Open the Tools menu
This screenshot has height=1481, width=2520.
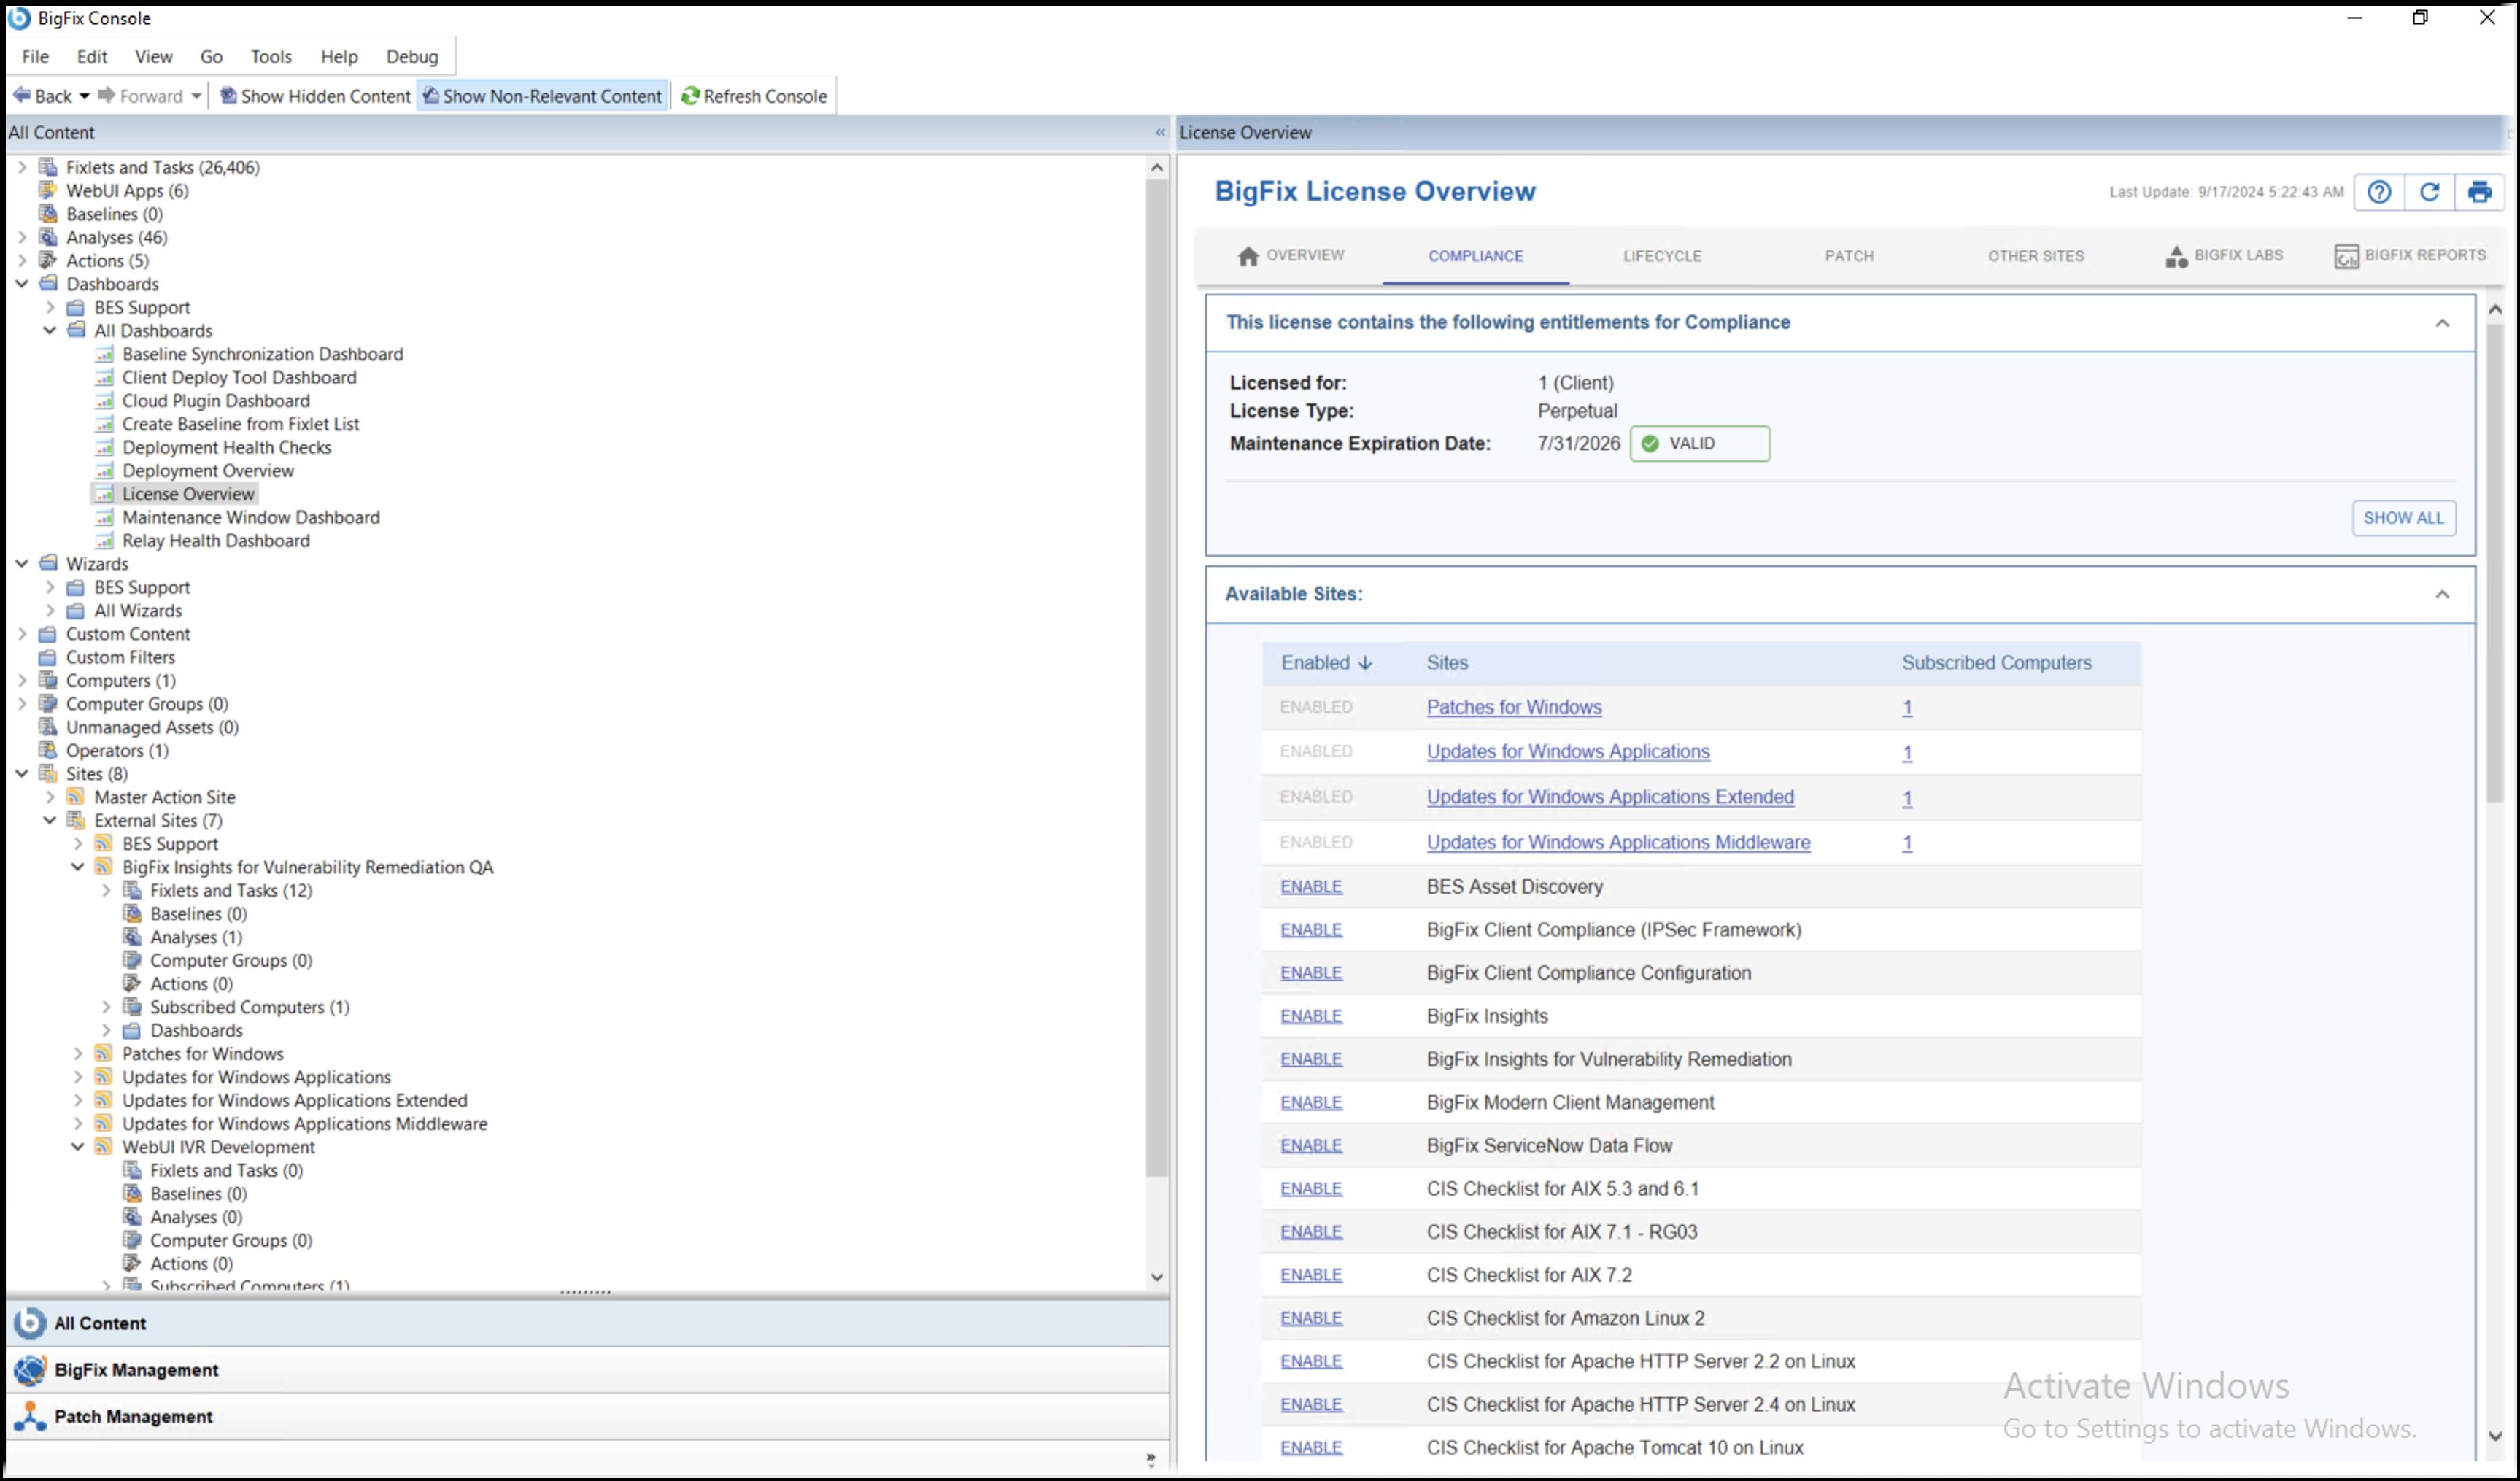pyautogui.click(x=270, y=57)
